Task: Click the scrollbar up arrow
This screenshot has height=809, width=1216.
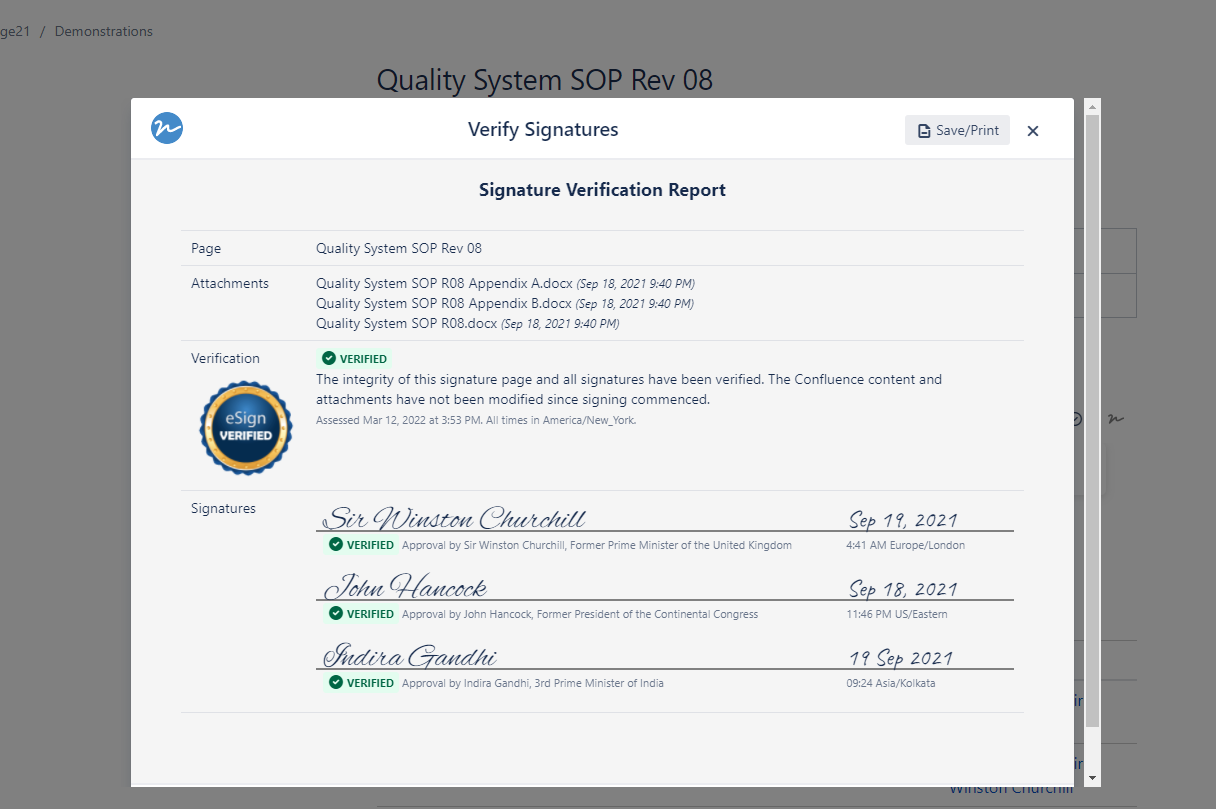Action: [1092, 105]
